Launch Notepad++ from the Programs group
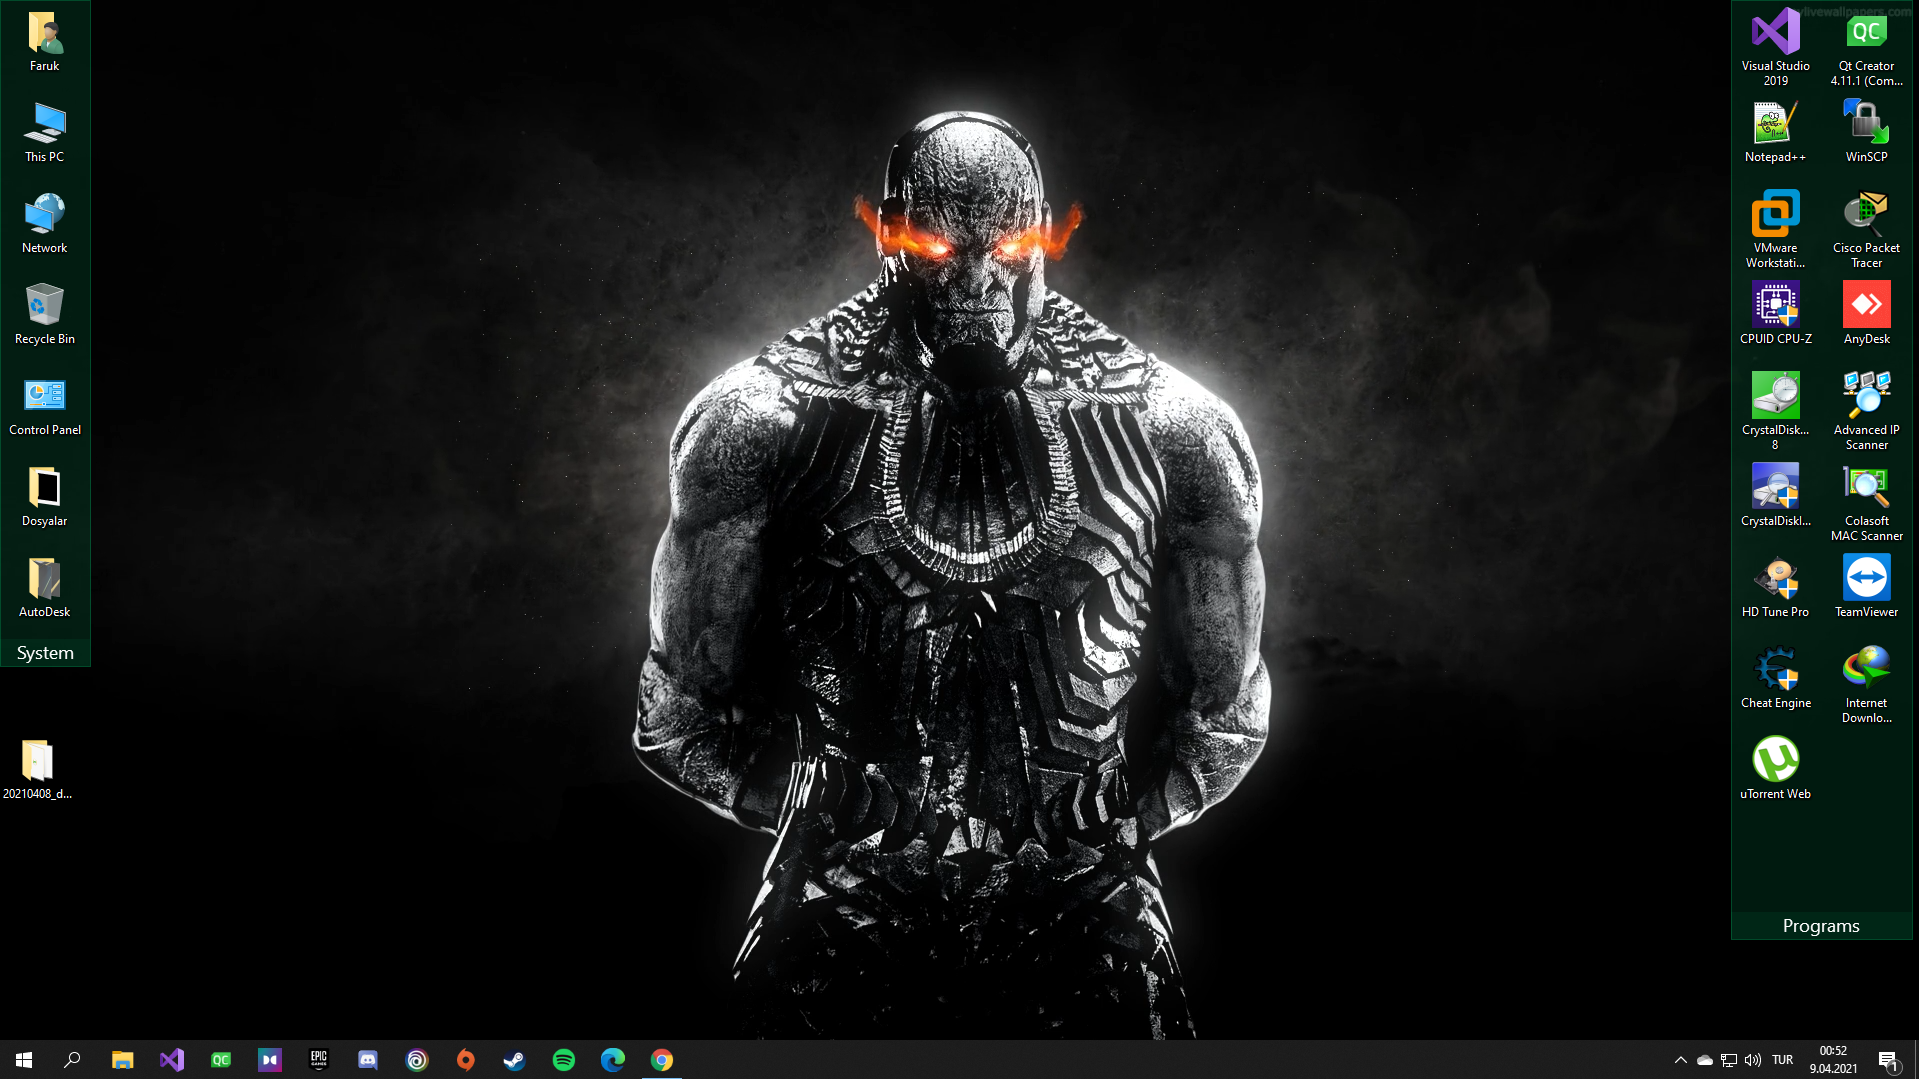The width and height of the screenshot is (1919, 1079). click(1775, 124)
